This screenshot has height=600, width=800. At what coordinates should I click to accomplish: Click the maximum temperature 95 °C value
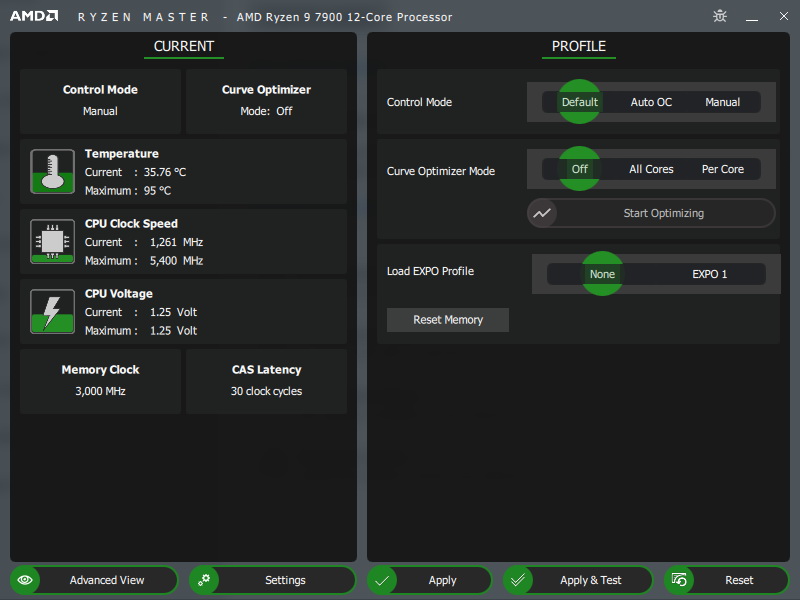pos(157,191)
